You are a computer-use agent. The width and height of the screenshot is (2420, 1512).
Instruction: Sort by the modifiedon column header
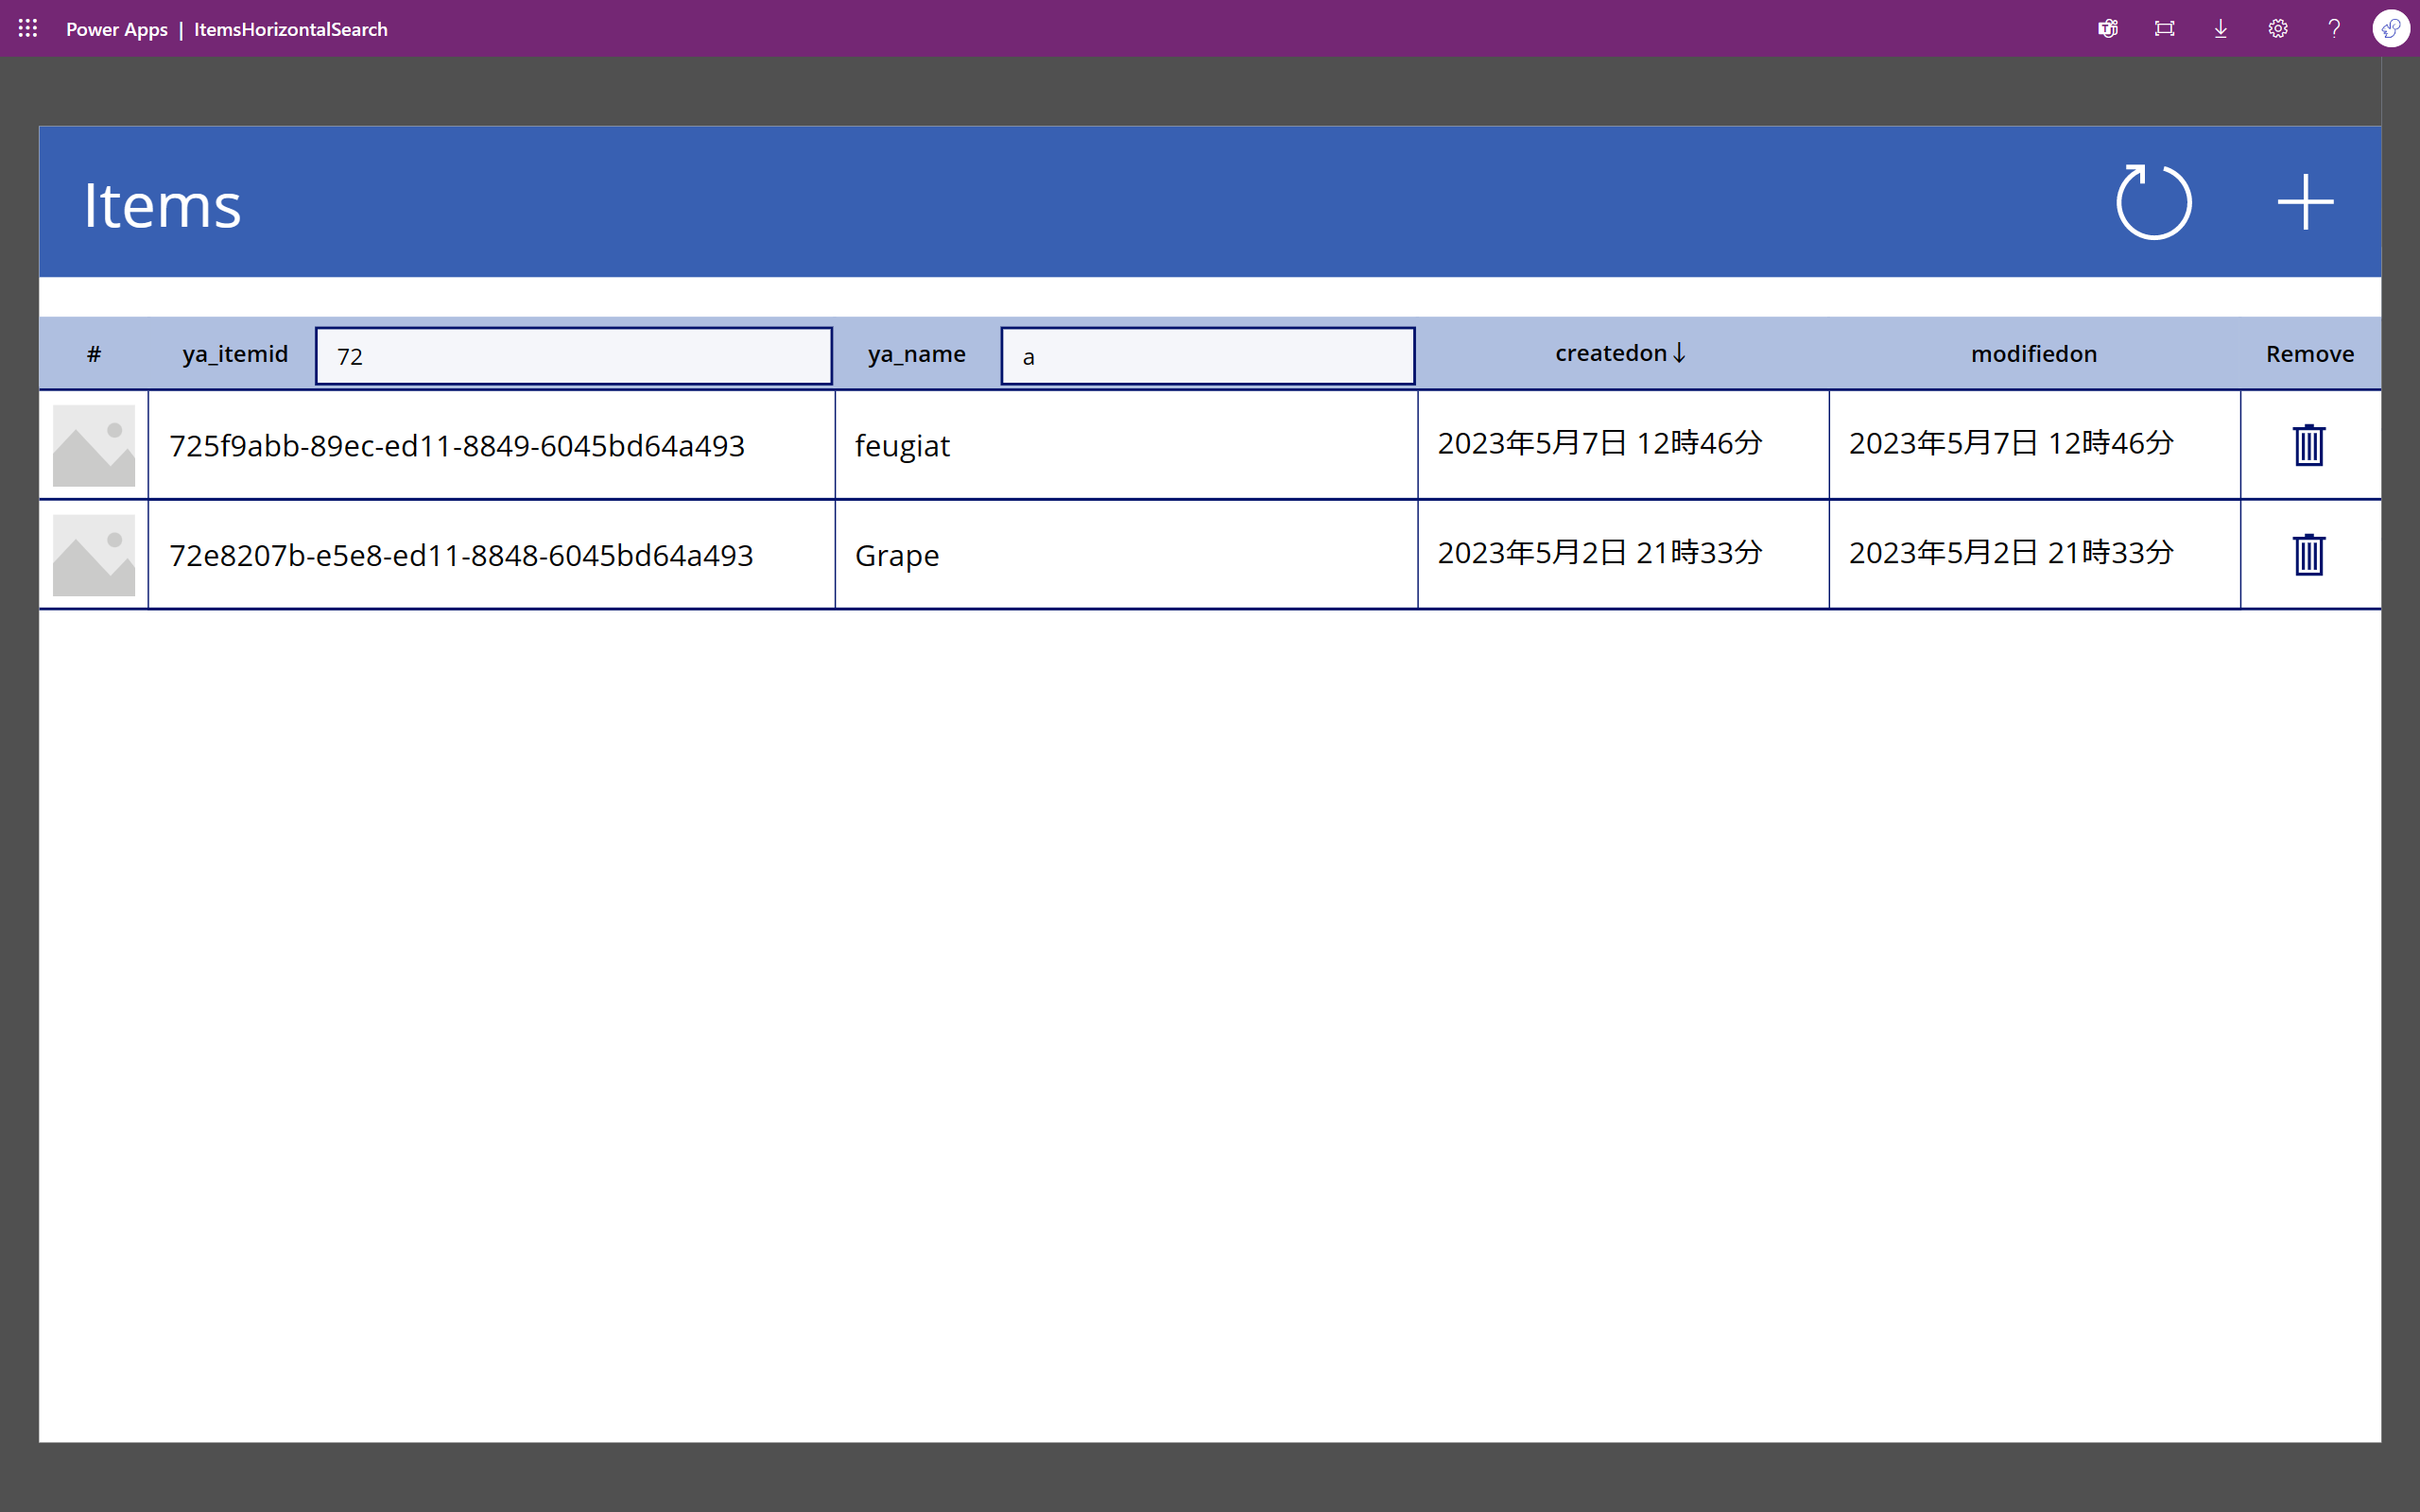2033,354
